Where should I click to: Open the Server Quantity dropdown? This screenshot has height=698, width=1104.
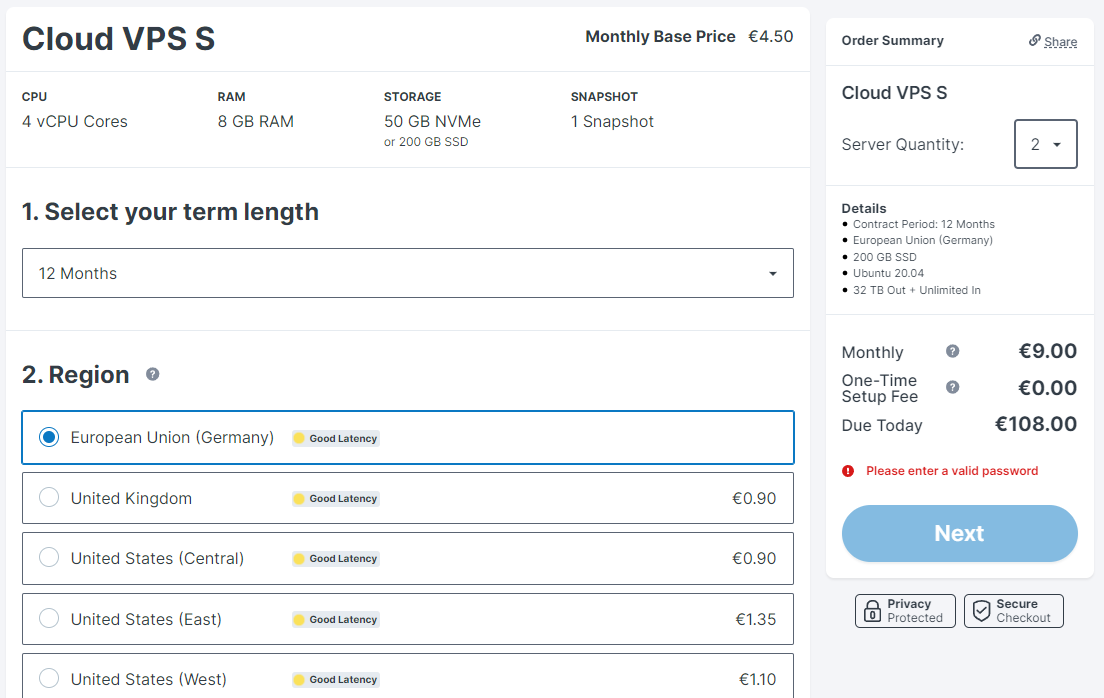pos(1046,144)
